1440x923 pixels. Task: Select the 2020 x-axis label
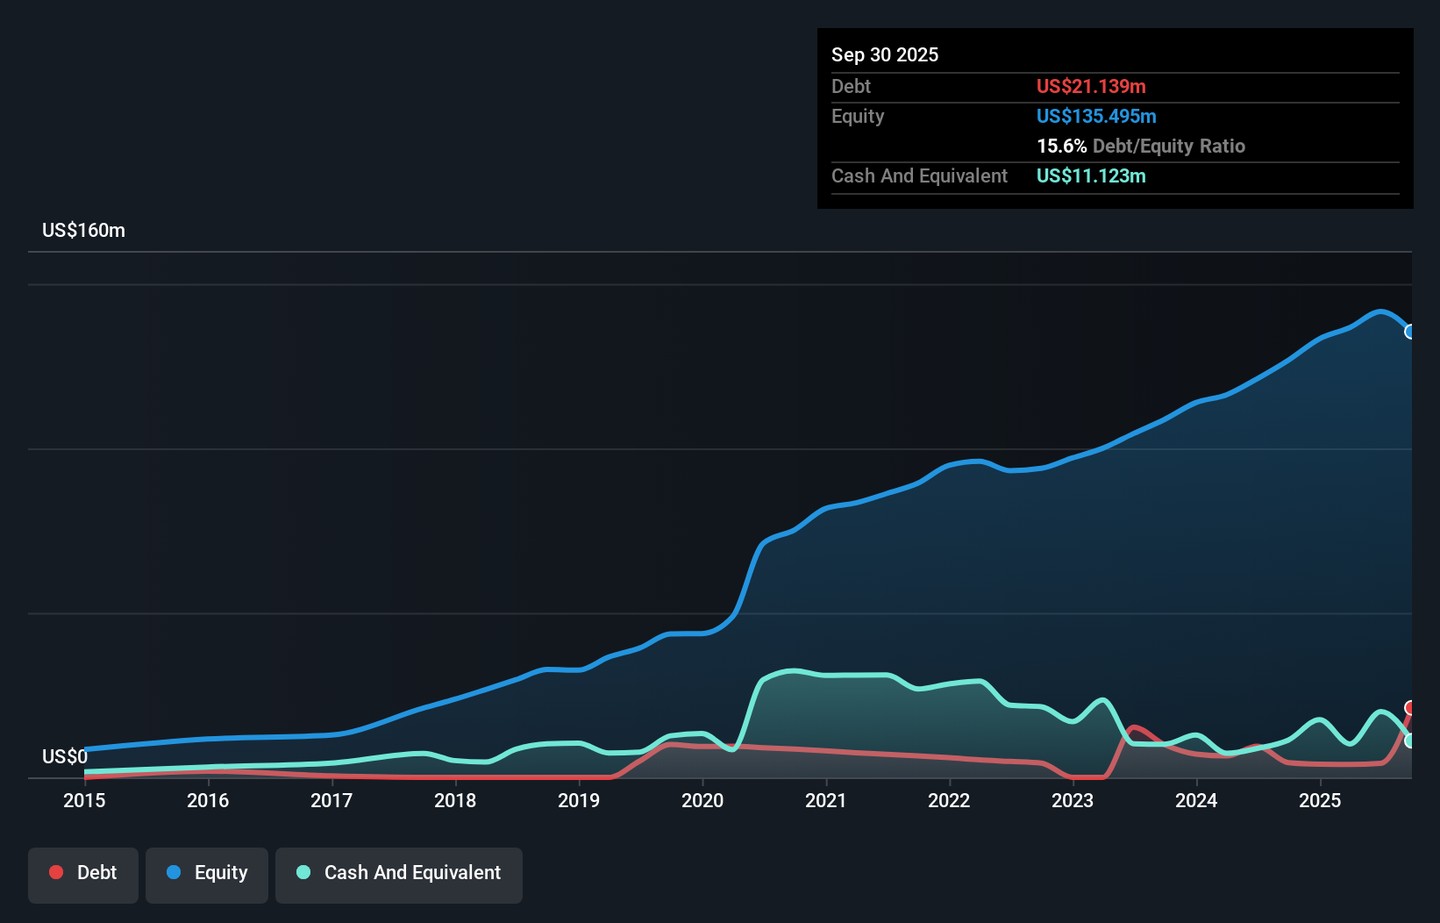click(x=702, y=800)
